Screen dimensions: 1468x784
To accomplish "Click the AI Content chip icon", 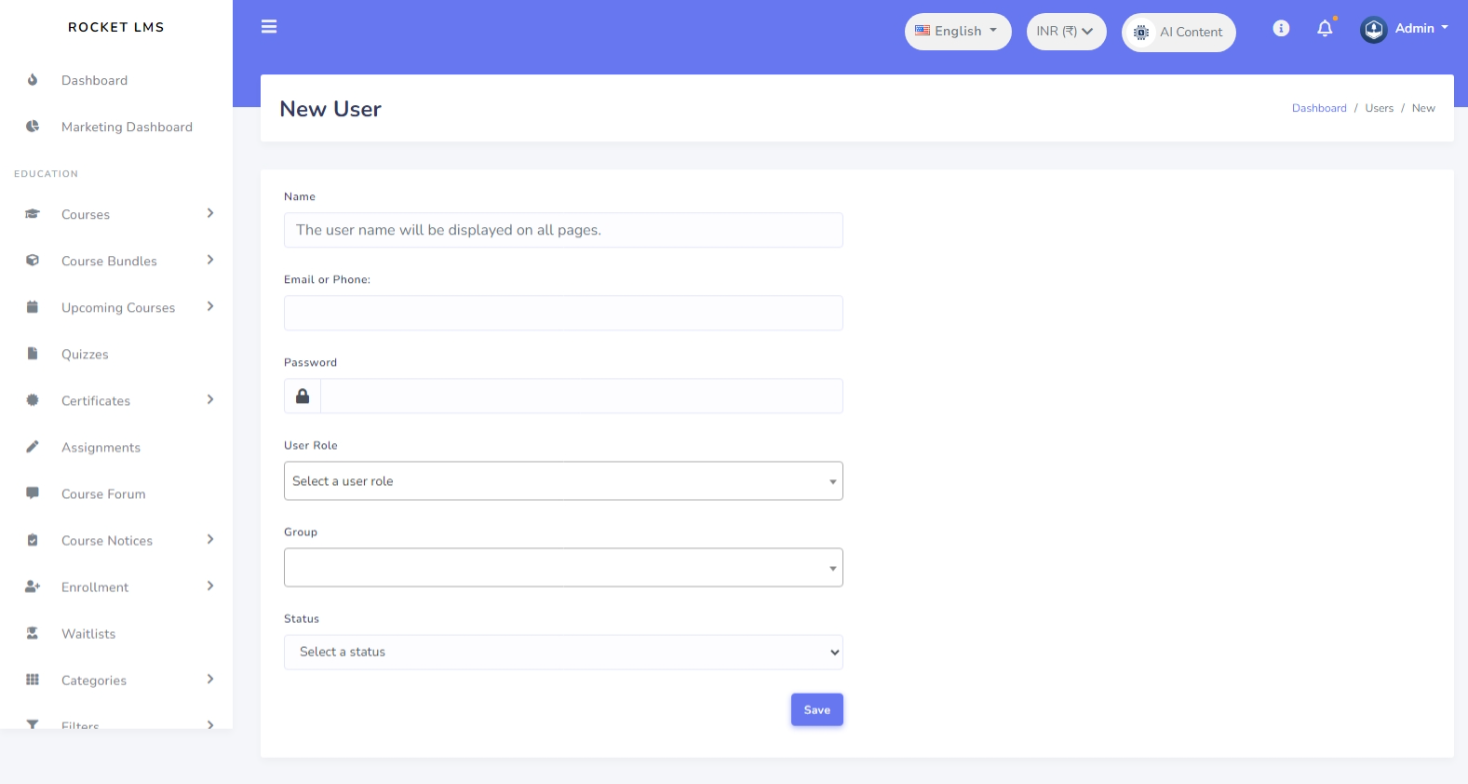I will (1141, 32).
